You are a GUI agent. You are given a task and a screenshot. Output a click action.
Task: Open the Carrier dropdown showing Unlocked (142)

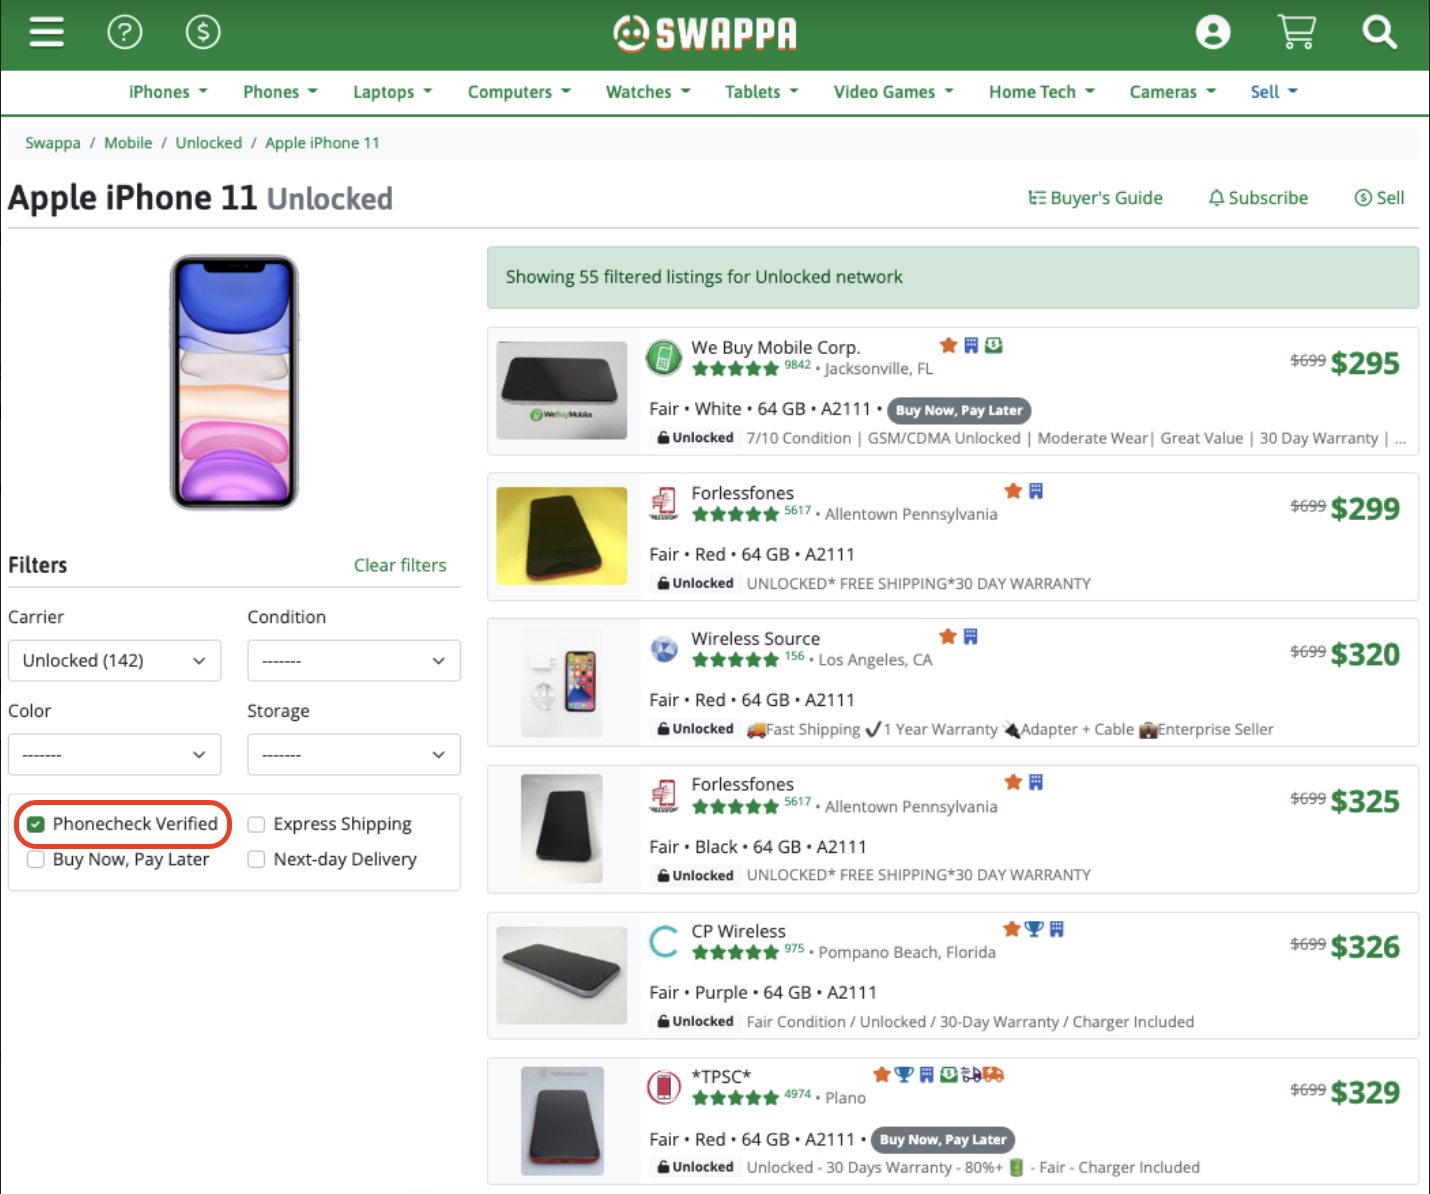114,661
